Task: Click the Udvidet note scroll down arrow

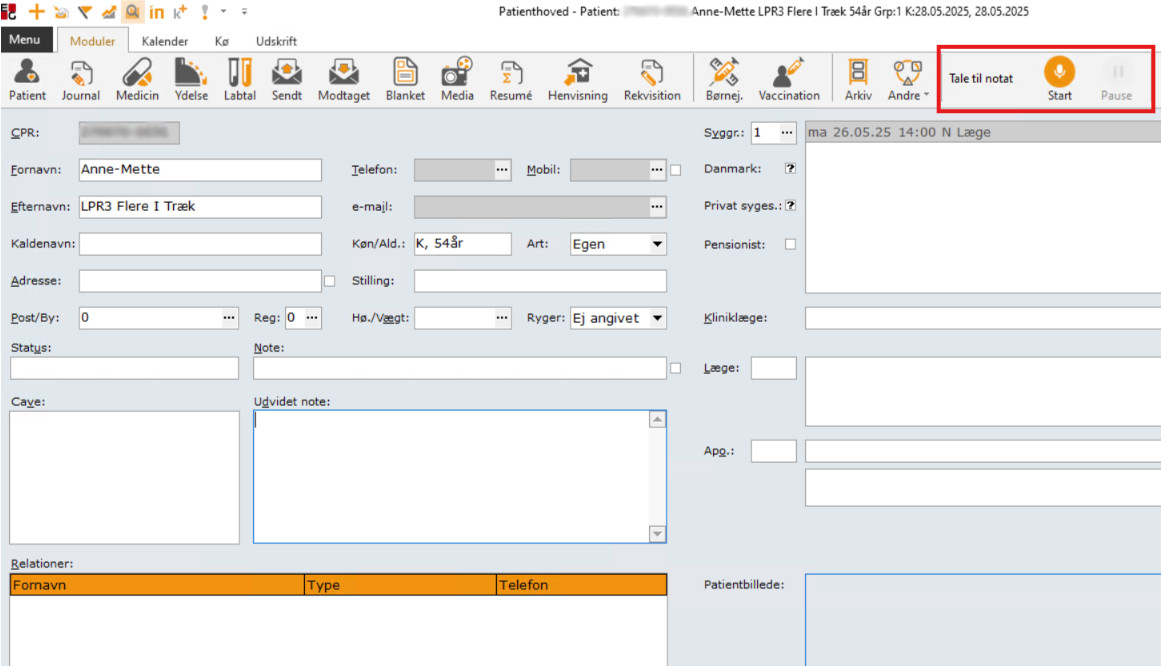Action: (657, 533)
